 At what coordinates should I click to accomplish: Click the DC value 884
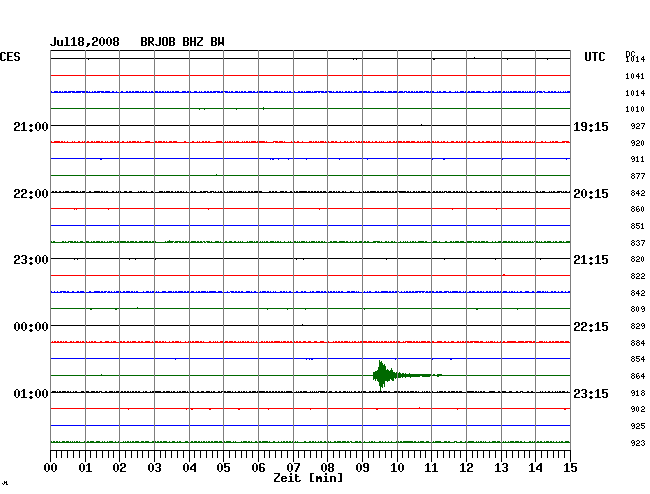click(x=638, y=343)
